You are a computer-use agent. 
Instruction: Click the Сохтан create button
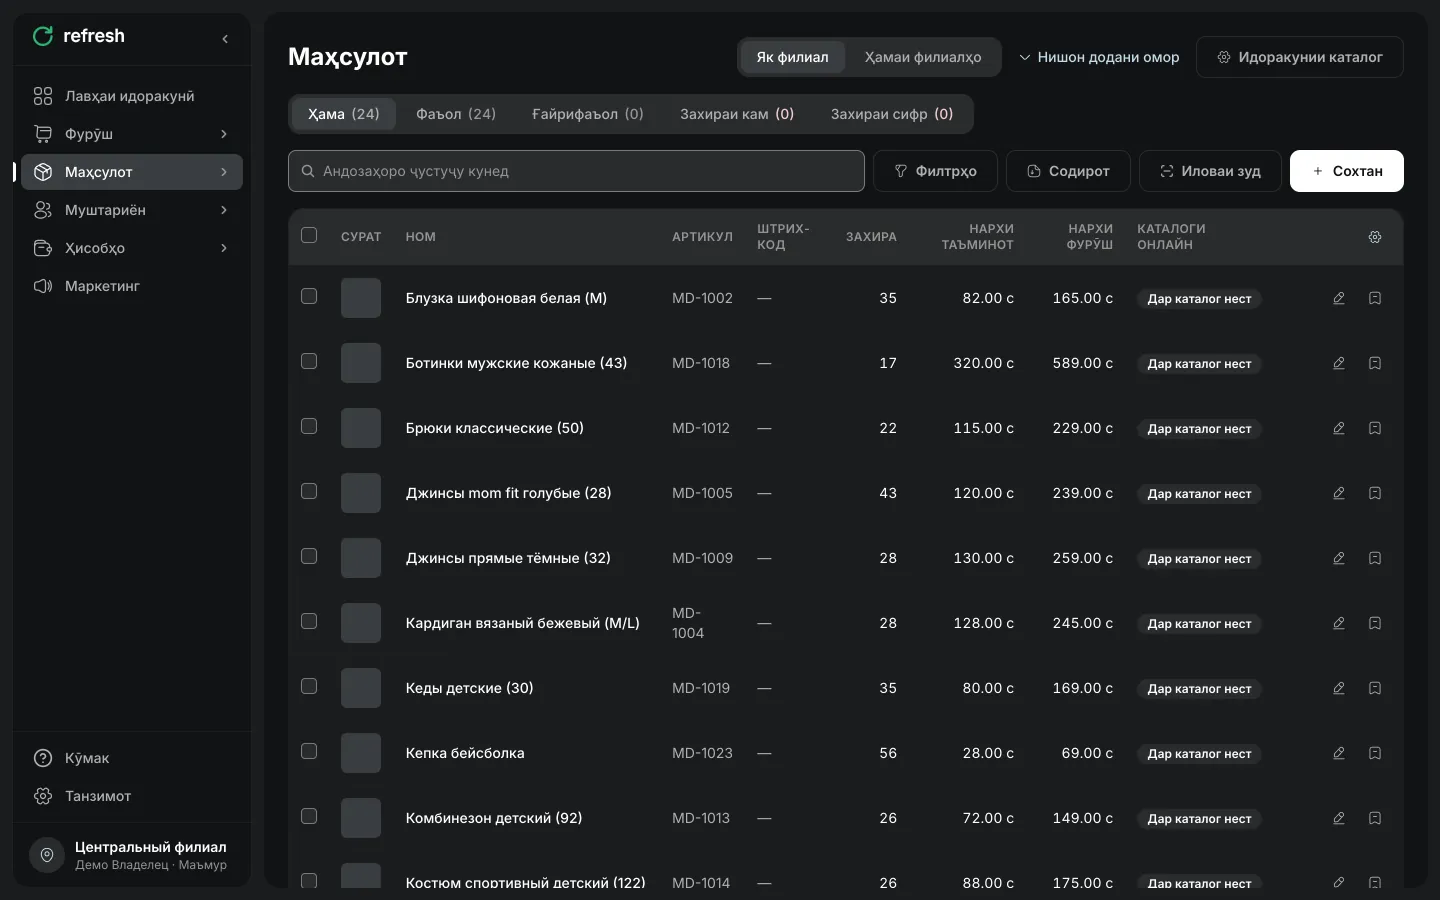pyautogui.click(x=1347, y=171)
